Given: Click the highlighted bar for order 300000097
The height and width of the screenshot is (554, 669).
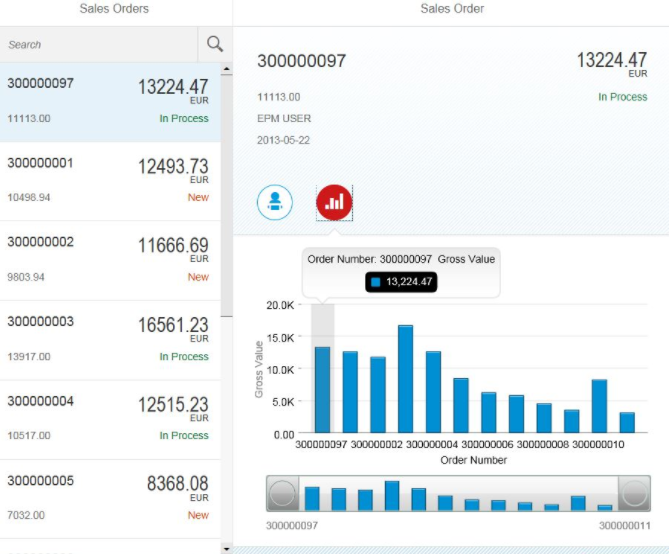Looking at the screenshot, I should pos(322,390).
